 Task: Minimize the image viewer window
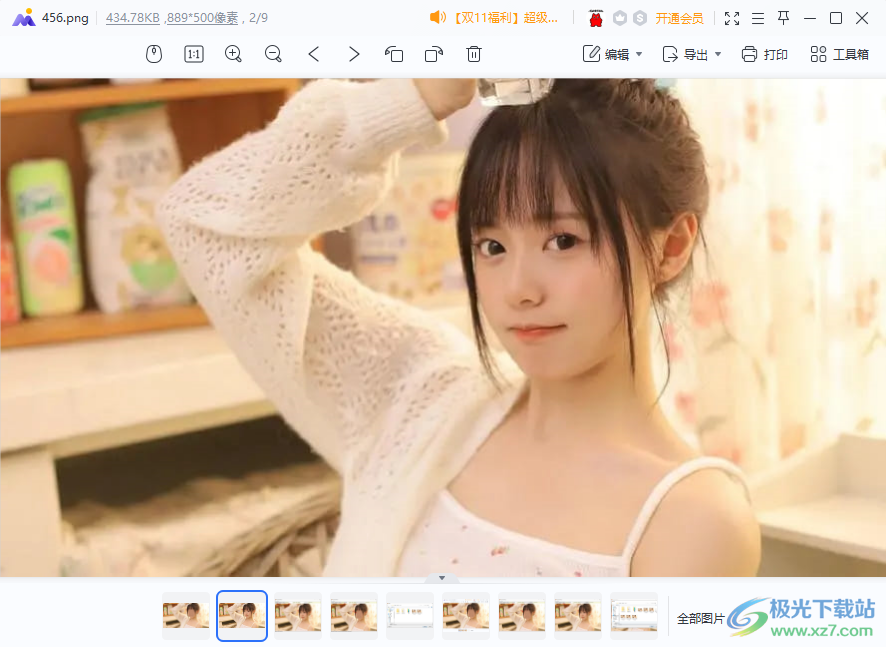point(810,19)
